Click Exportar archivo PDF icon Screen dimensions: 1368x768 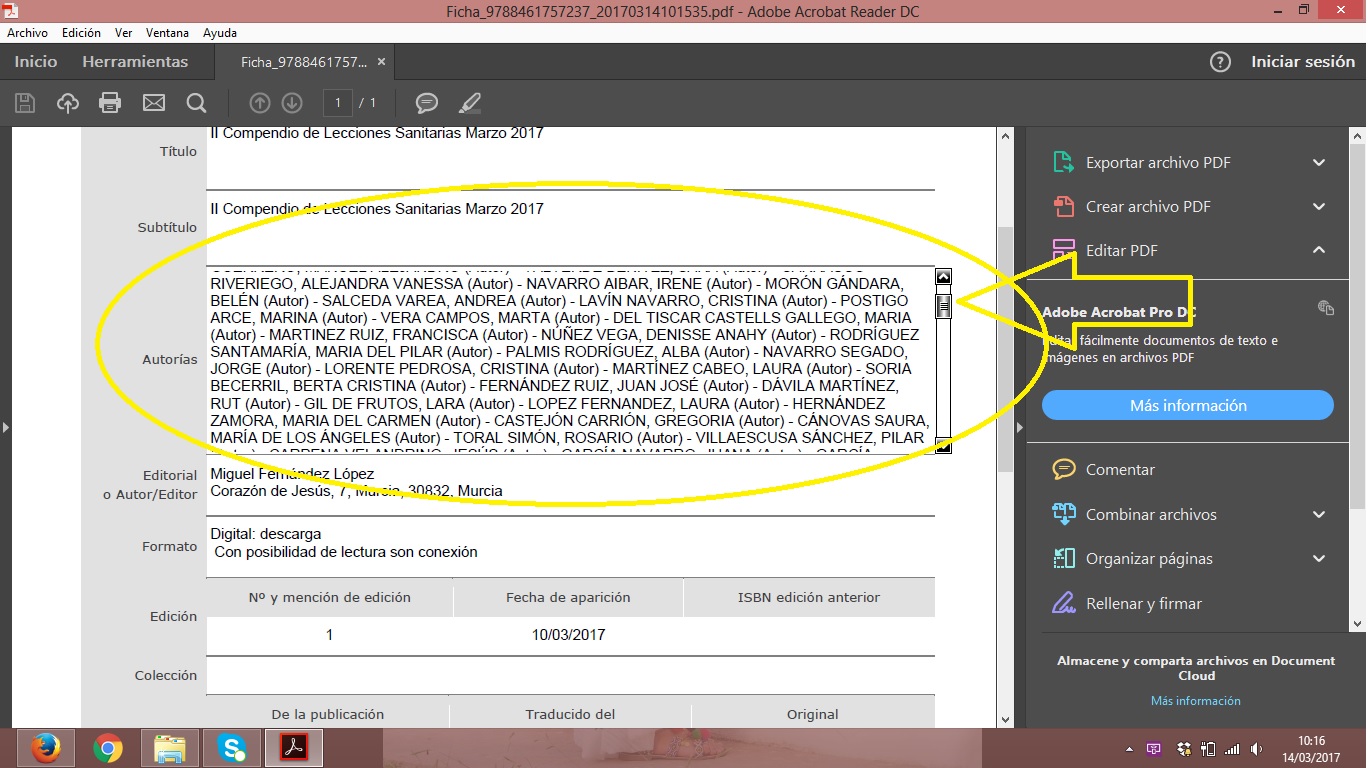(x=1063, y=162)
